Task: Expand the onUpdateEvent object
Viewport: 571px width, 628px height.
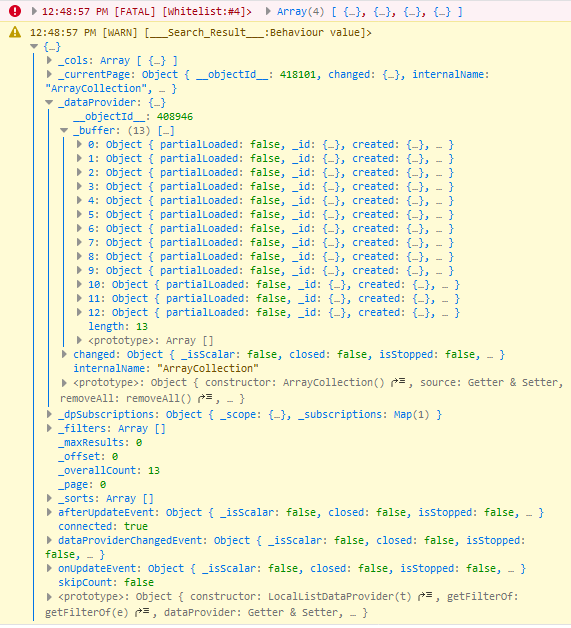Action: click(49, 568)
